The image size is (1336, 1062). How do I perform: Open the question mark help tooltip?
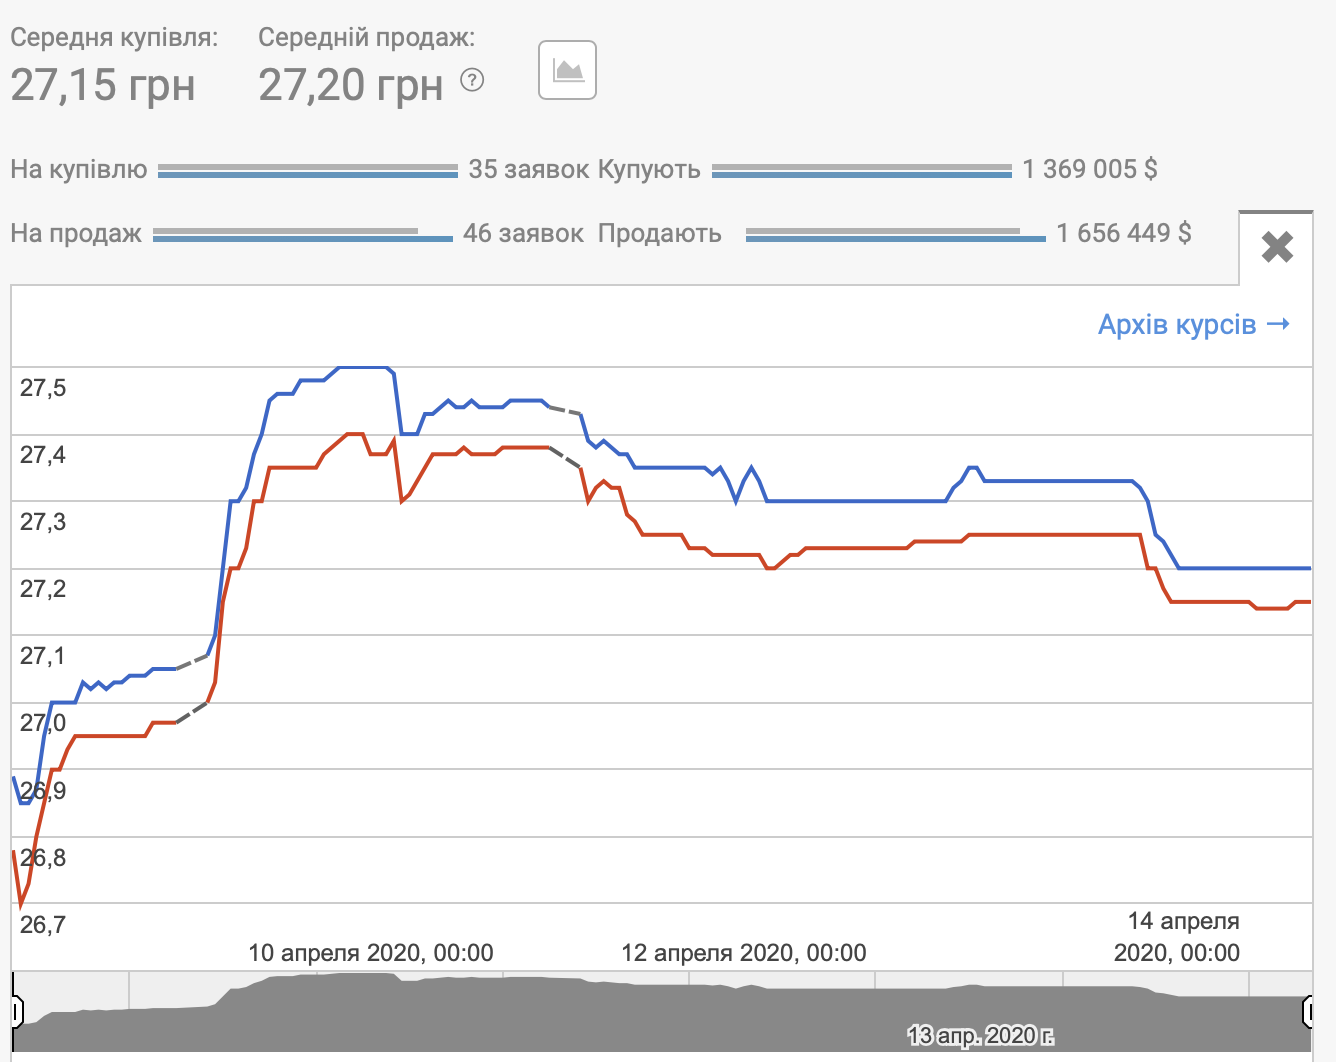(x=472, y=80)
